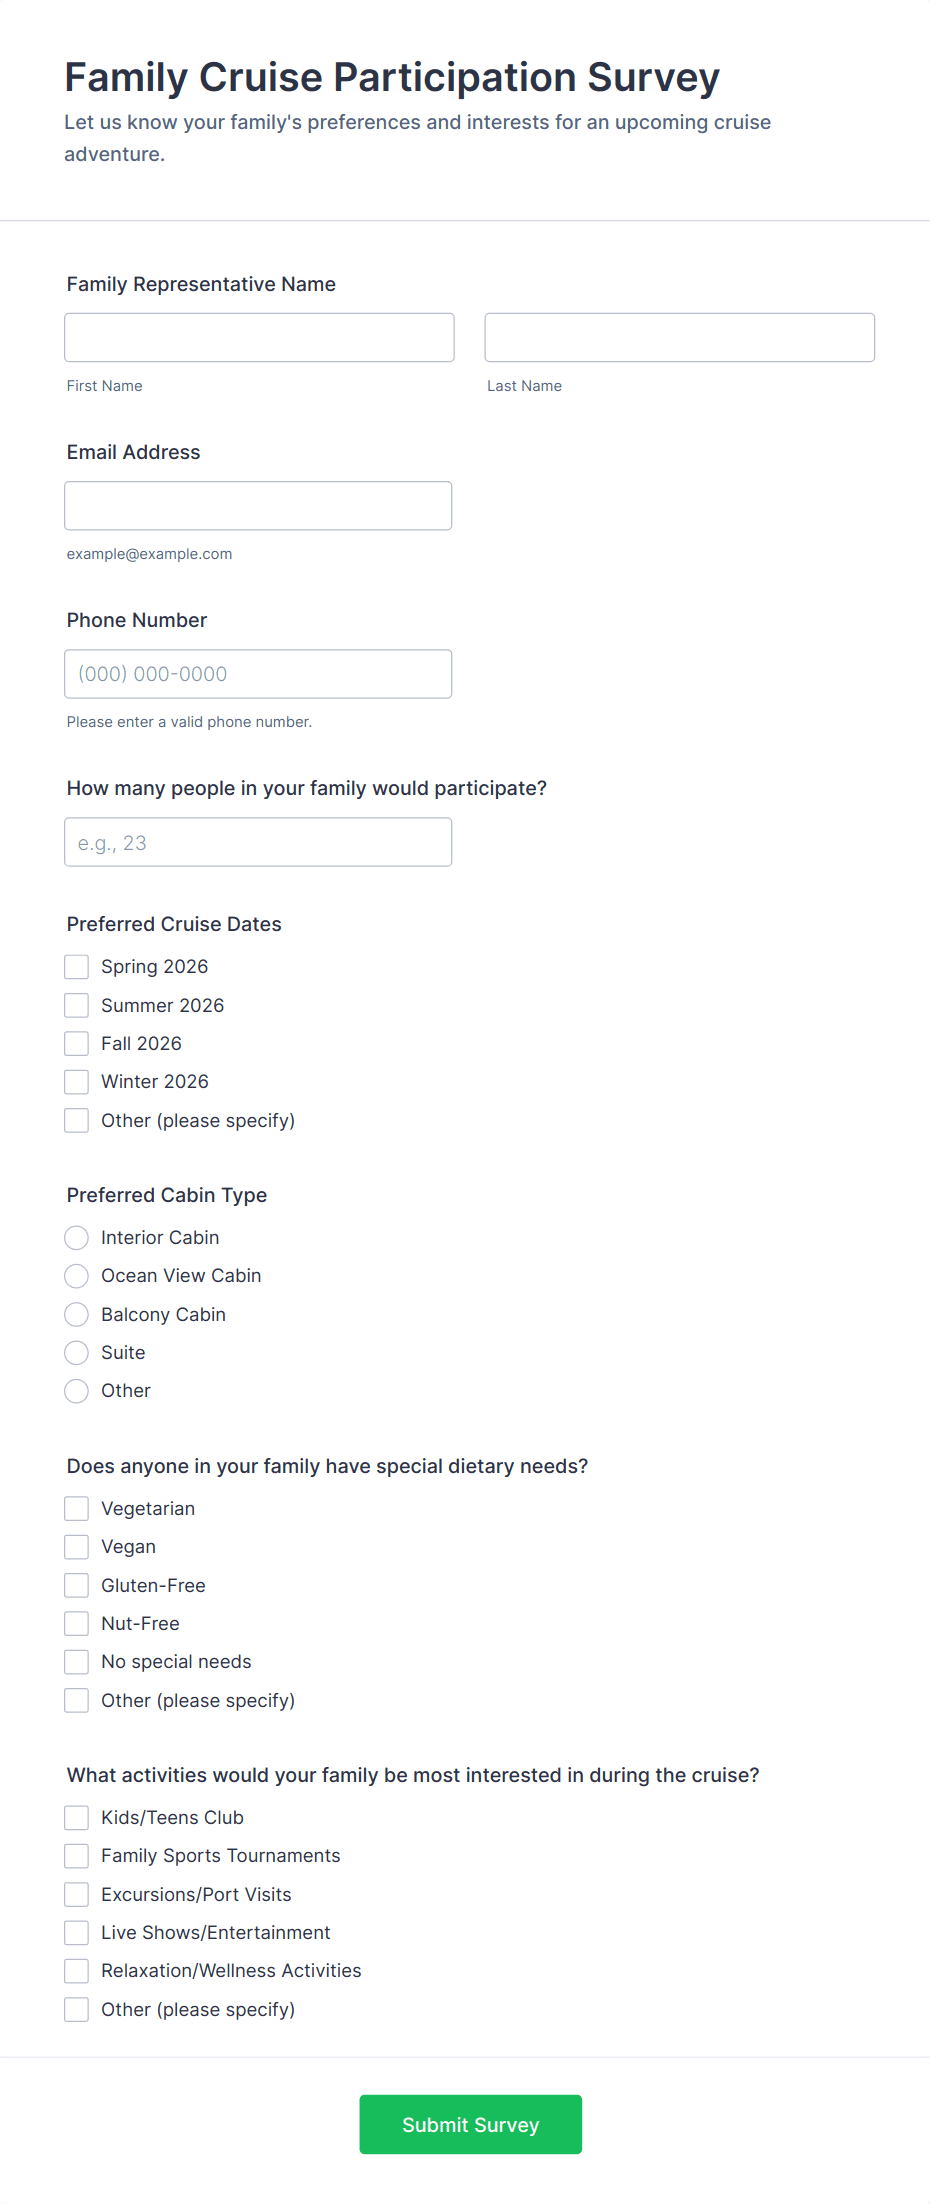Pick the Balcony Cabin radio button

pyautogui.click(x=77, y=1315)
